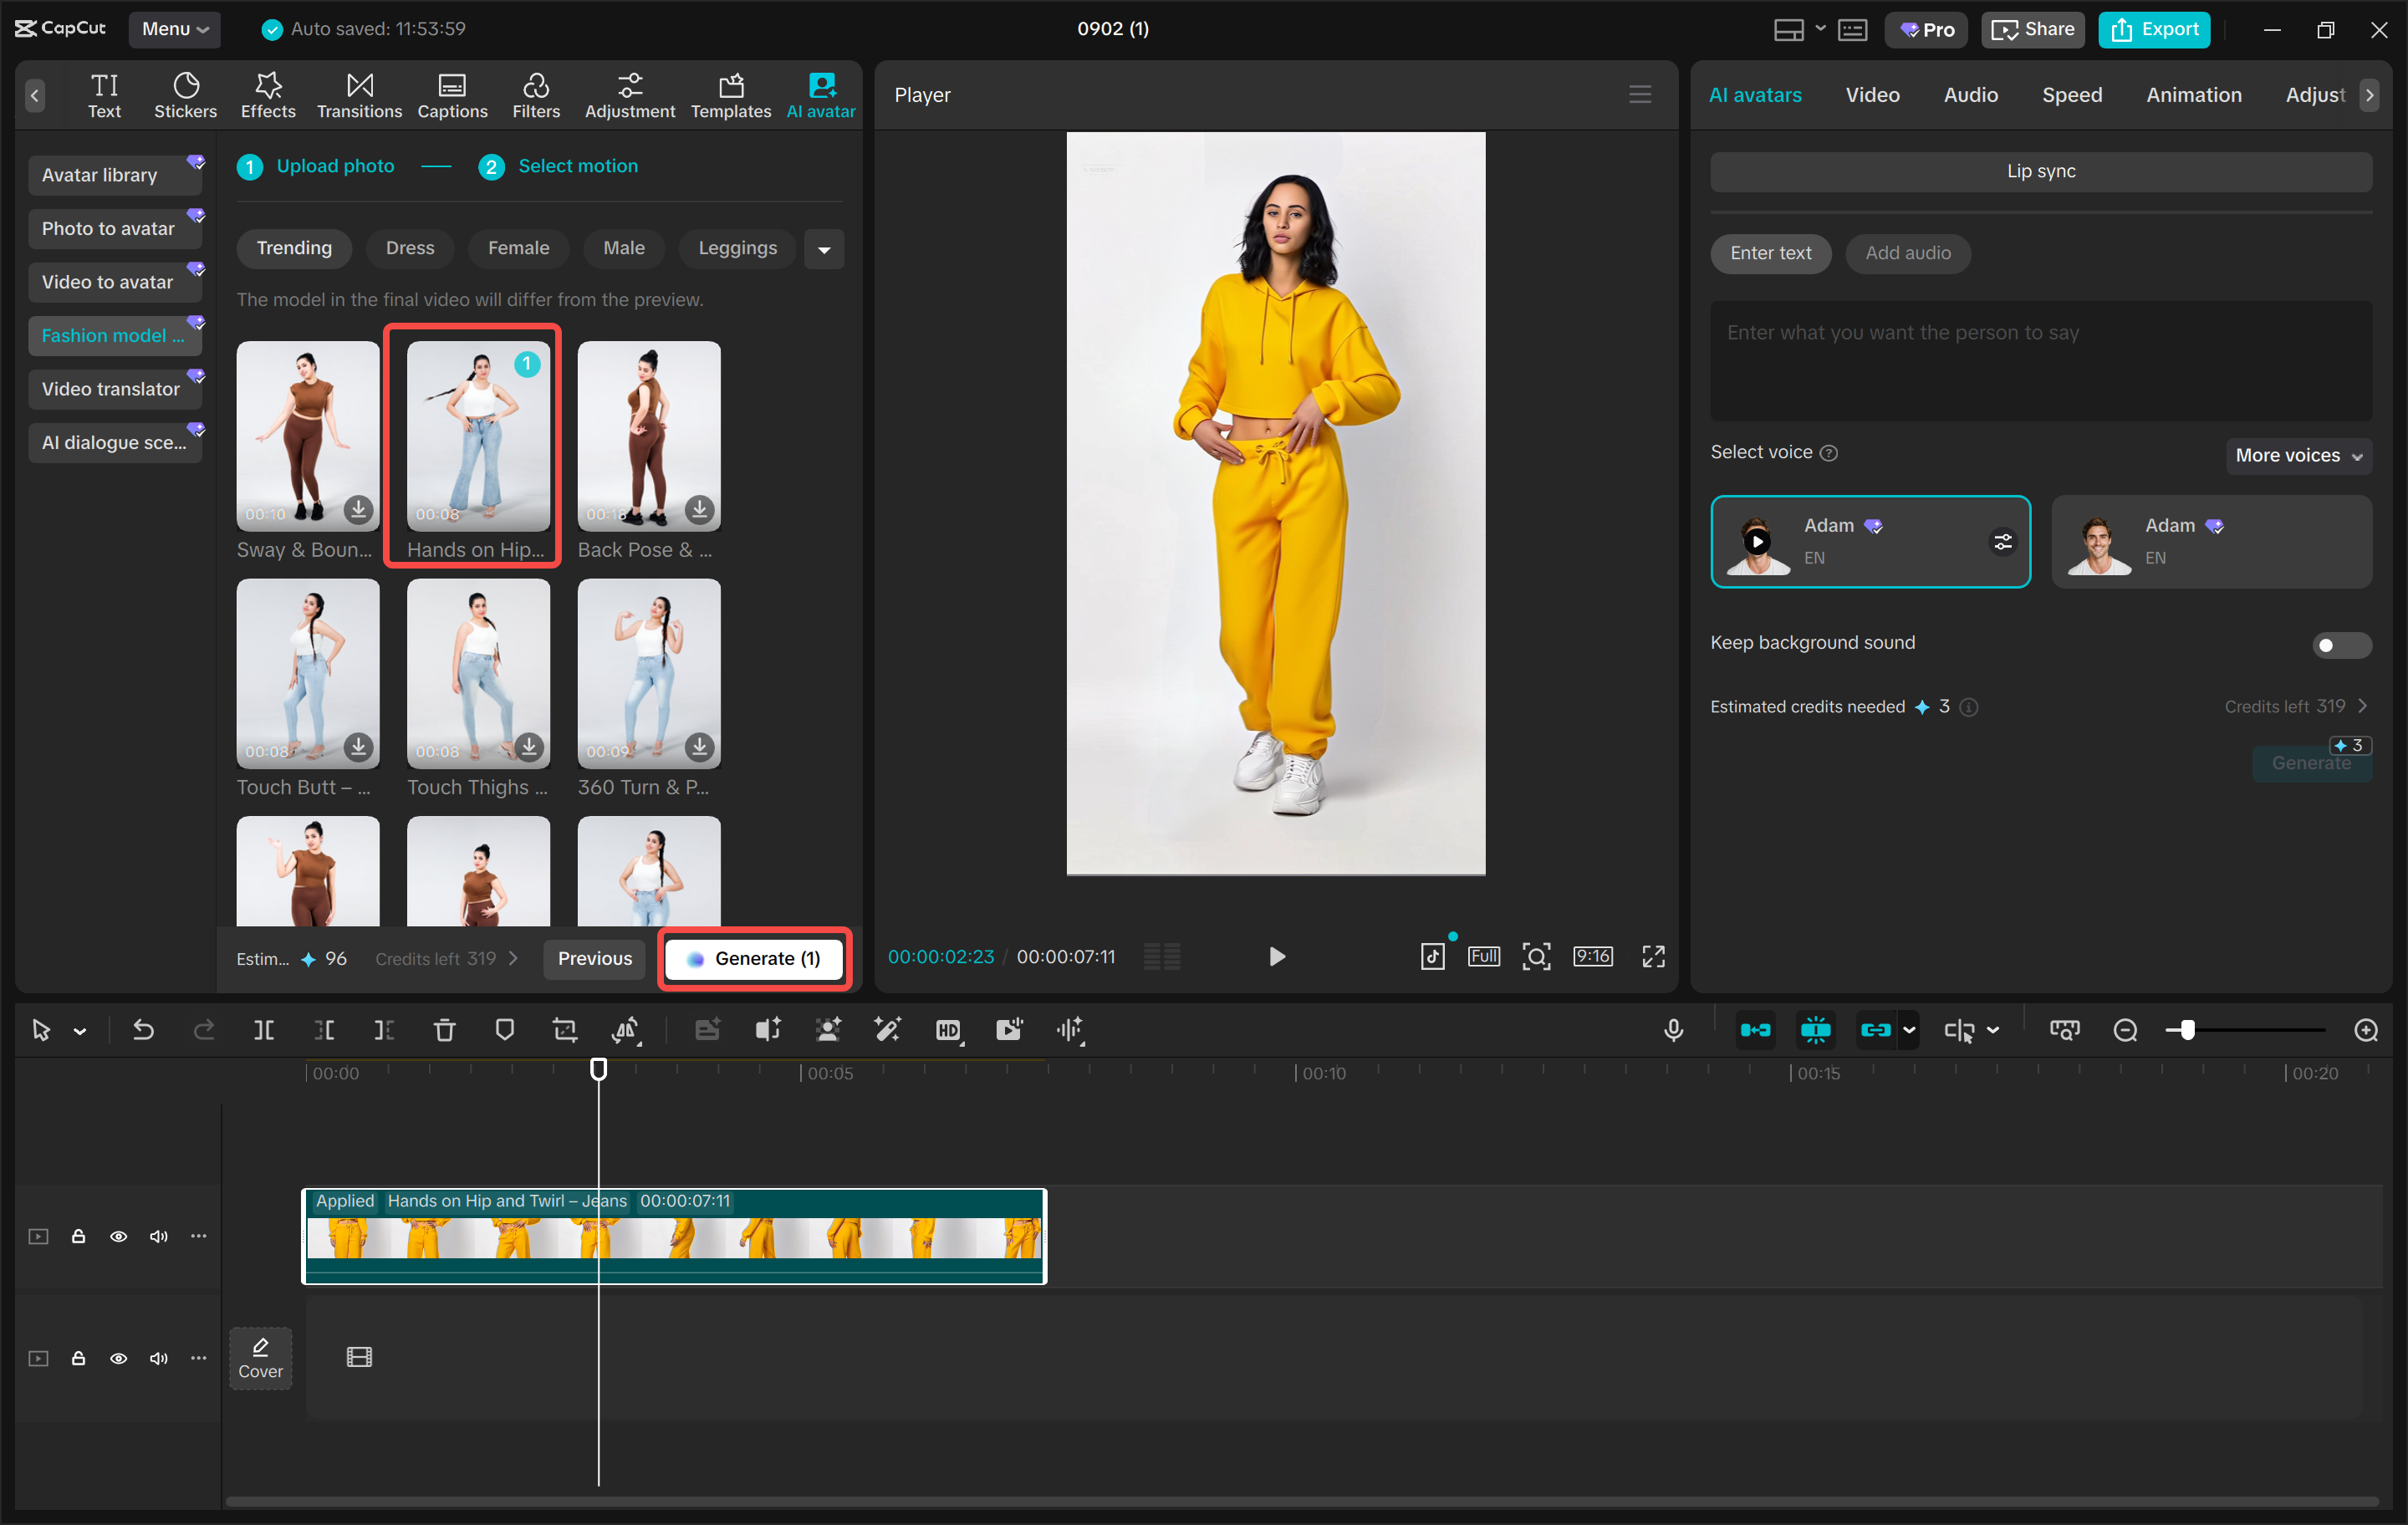2408x1525 pixels.
Task: Select the Touch Thighs motion thumbnail
Action: [x=477, y=674]
